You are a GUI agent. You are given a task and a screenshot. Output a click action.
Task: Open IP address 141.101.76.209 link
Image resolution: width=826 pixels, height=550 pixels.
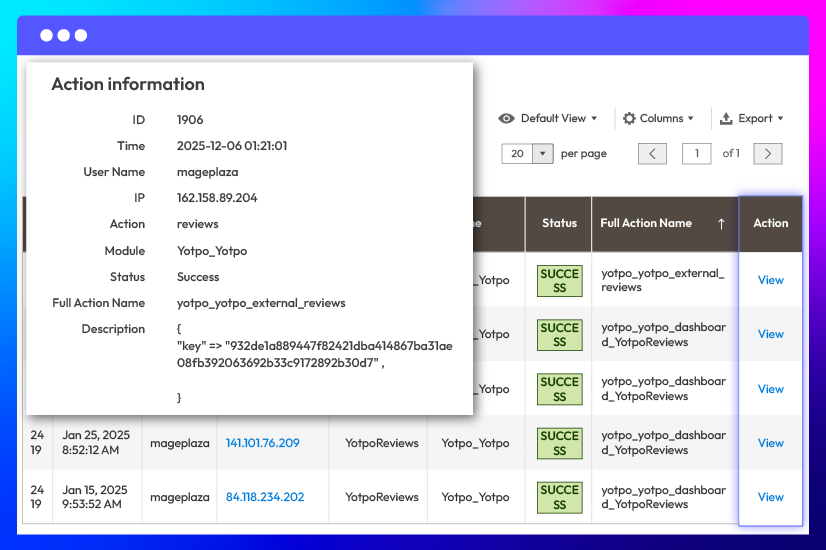(263, 443)
